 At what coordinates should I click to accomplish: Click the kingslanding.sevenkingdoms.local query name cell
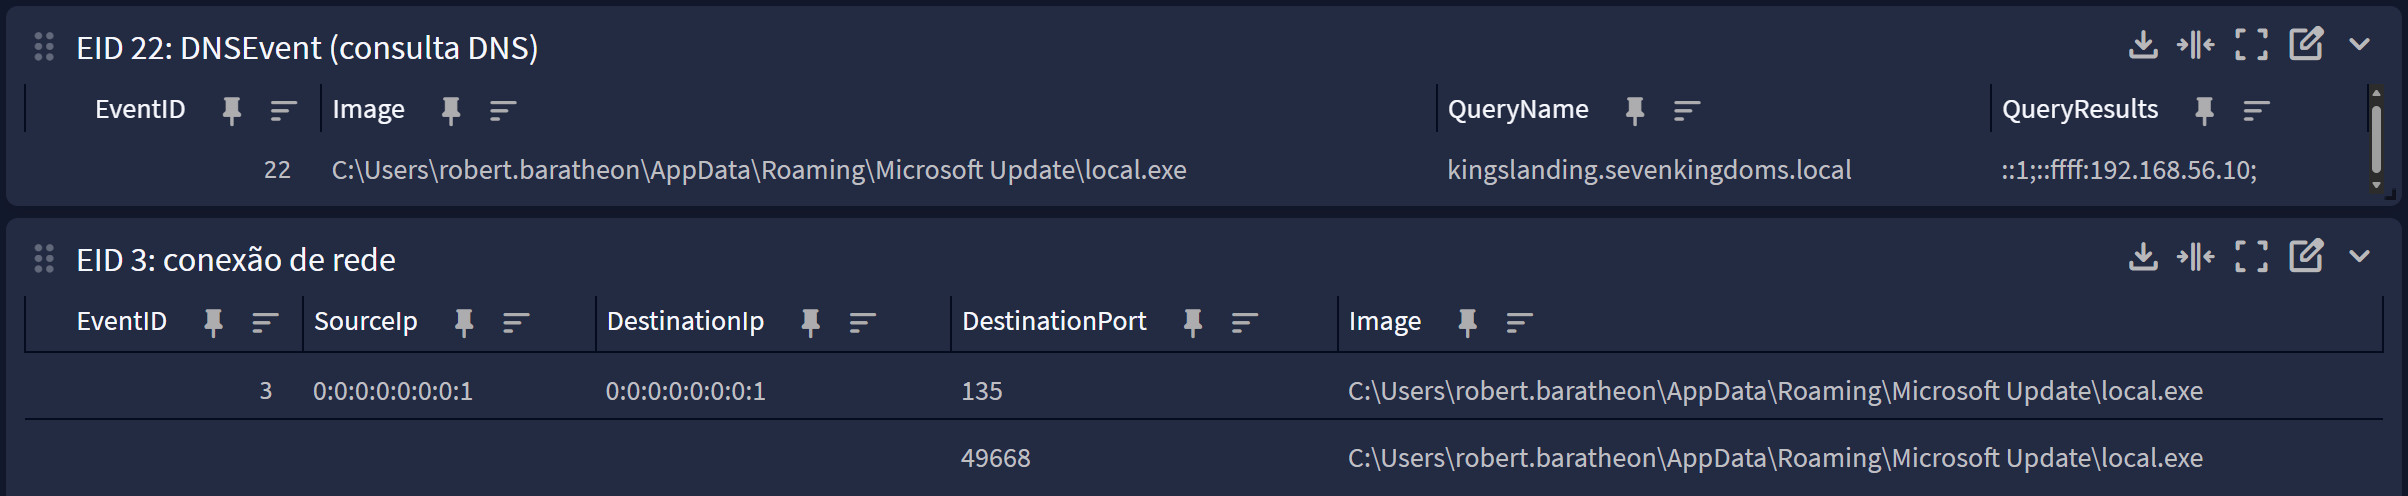click(x=1649, y=171)
